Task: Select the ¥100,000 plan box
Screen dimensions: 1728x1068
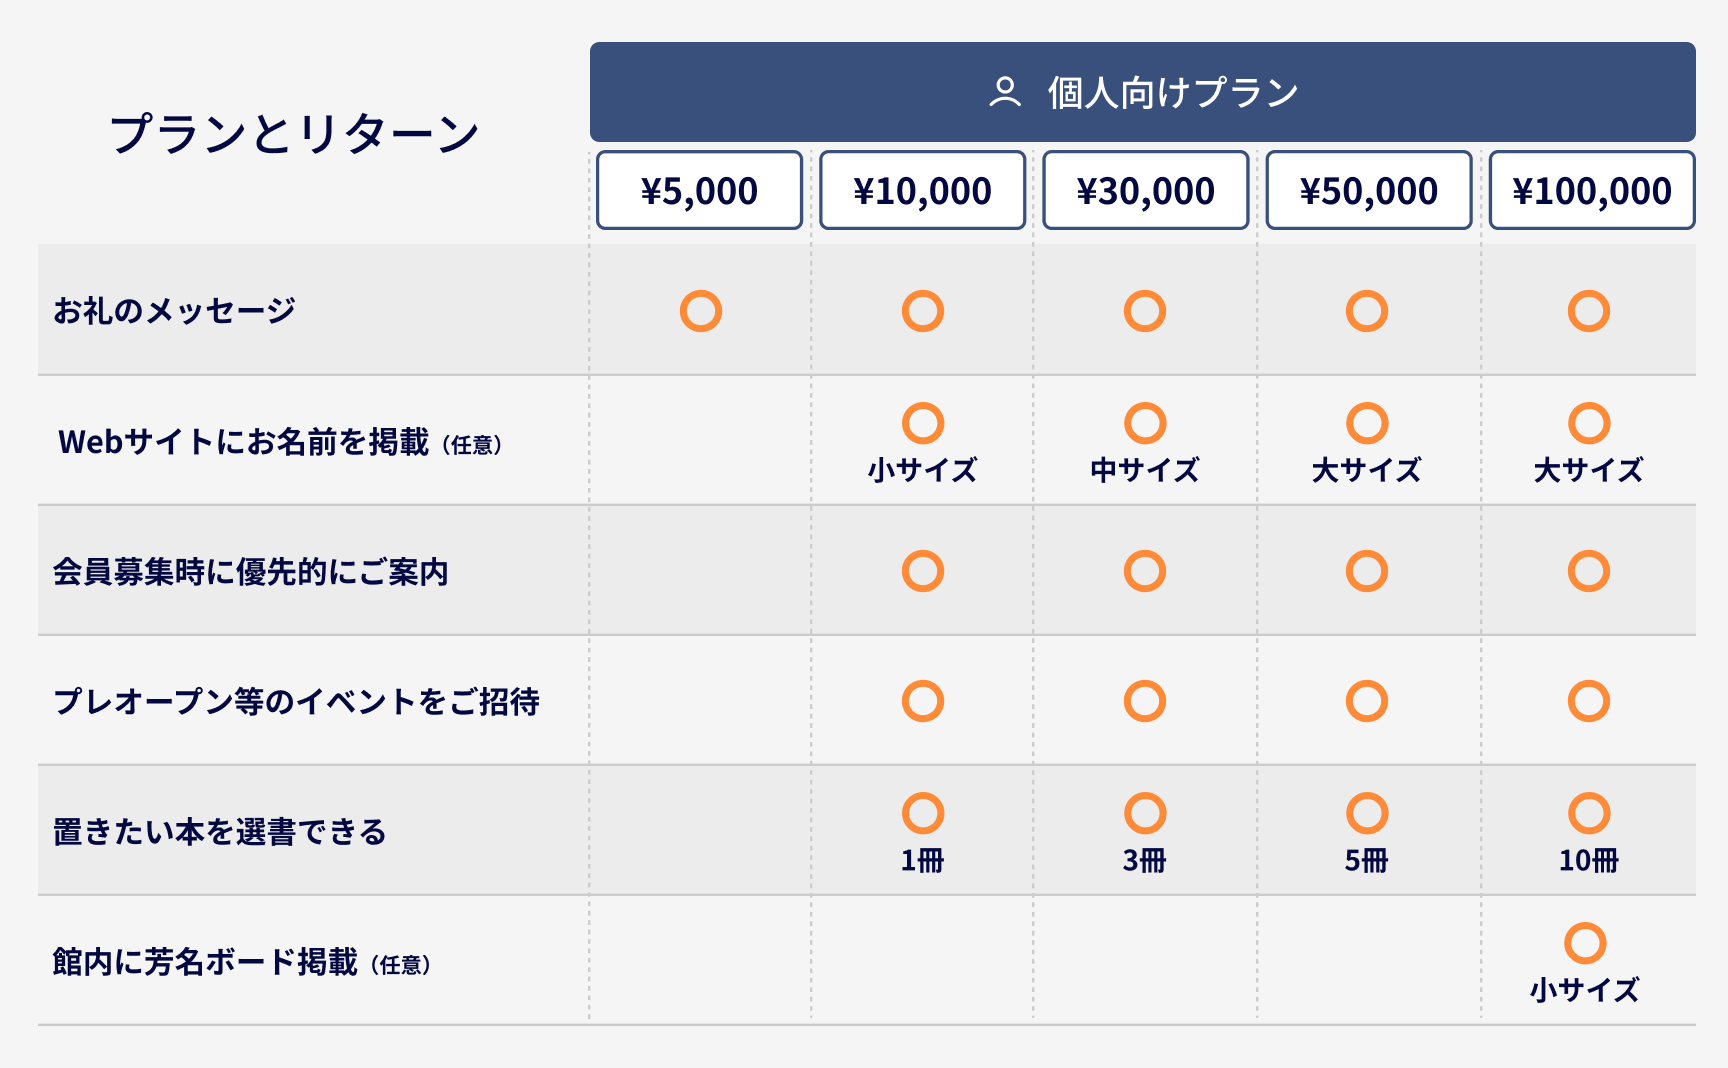Action: pos(1591,190)
